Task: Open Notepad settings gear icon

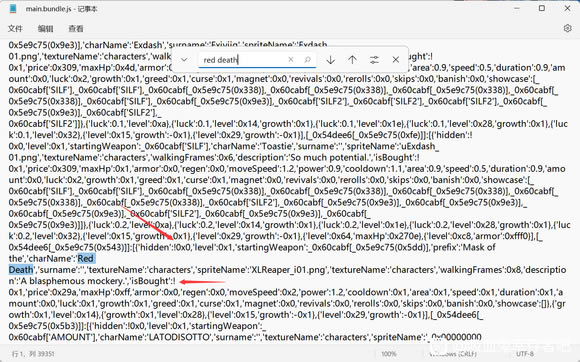Action: pyautogui.click(x=567, y=28)
